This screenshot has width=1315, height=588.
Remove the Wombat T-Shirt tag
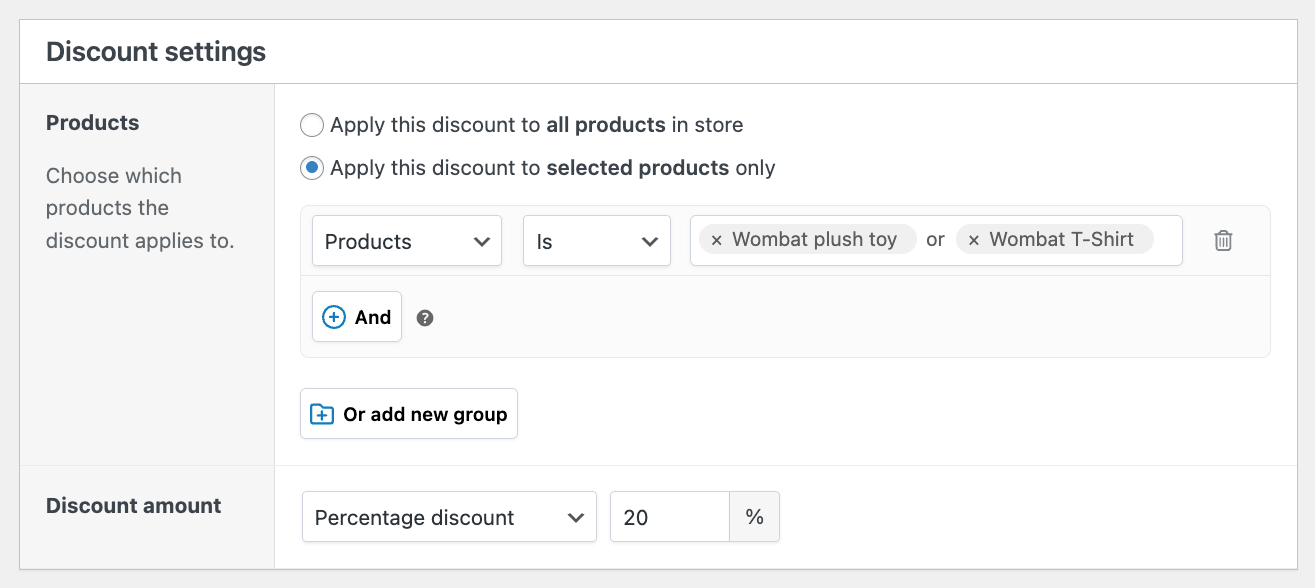pos(973,240)
